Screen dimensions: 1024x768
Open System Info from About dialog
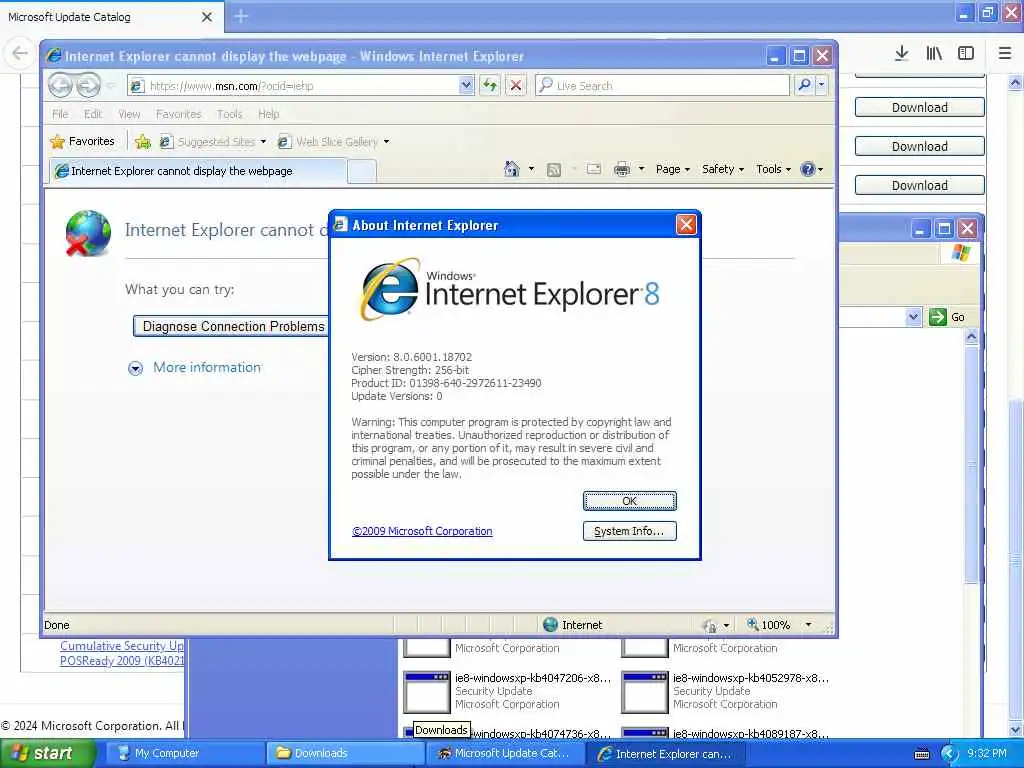coord(629,531)
